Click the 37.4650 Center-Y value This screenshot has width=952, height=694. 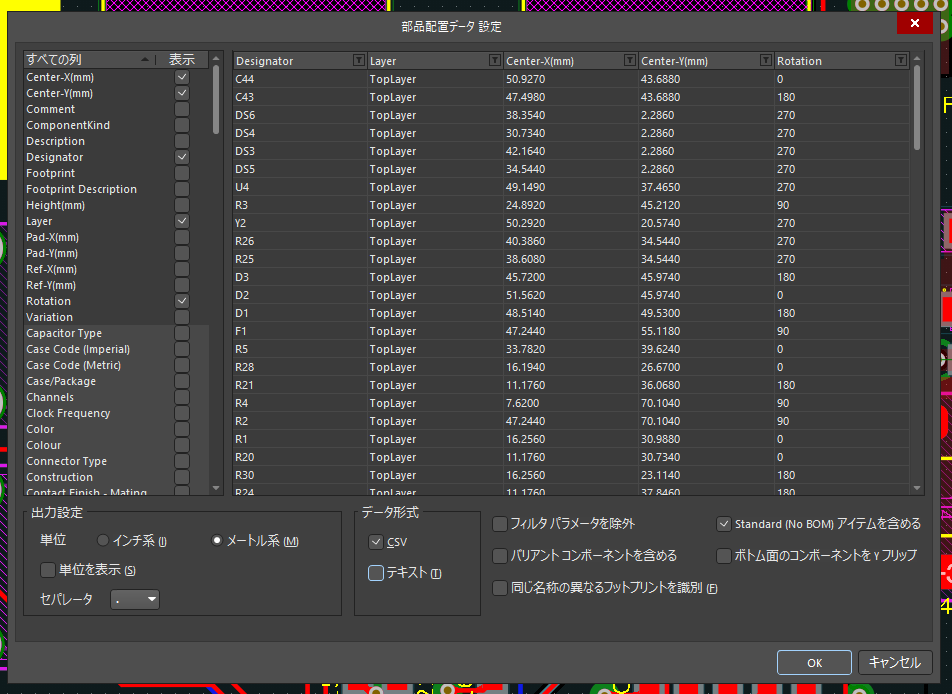coord(661,187)
